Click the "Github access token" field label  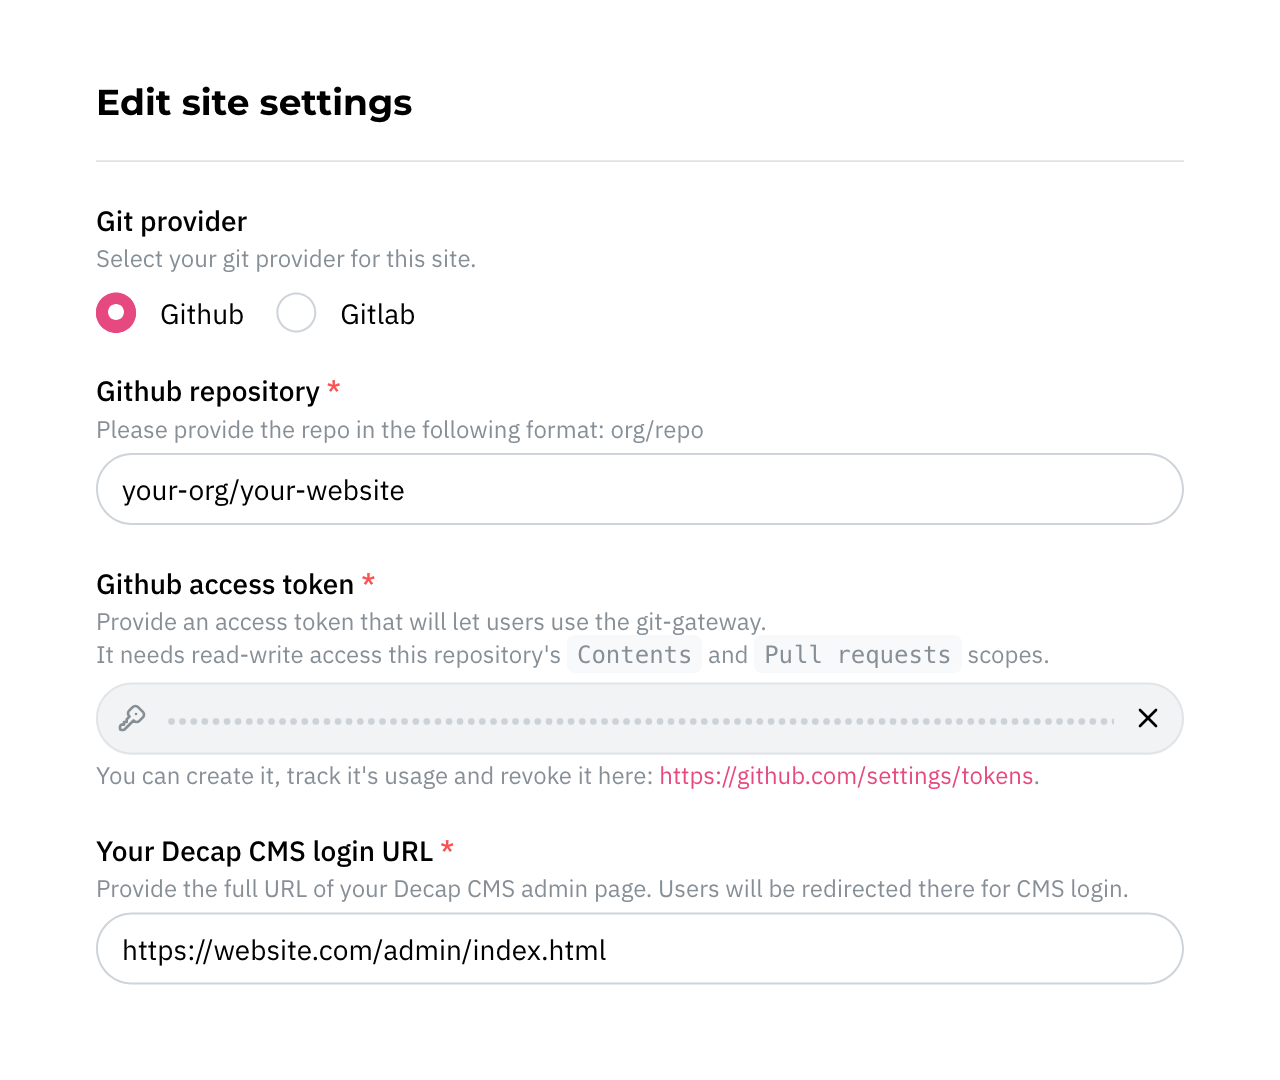tap(225, 584)
